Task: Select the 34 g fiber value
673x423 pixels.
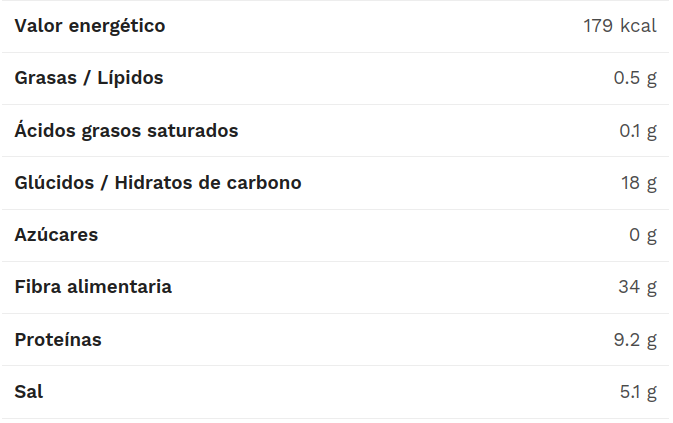Action: click(637, 287)
